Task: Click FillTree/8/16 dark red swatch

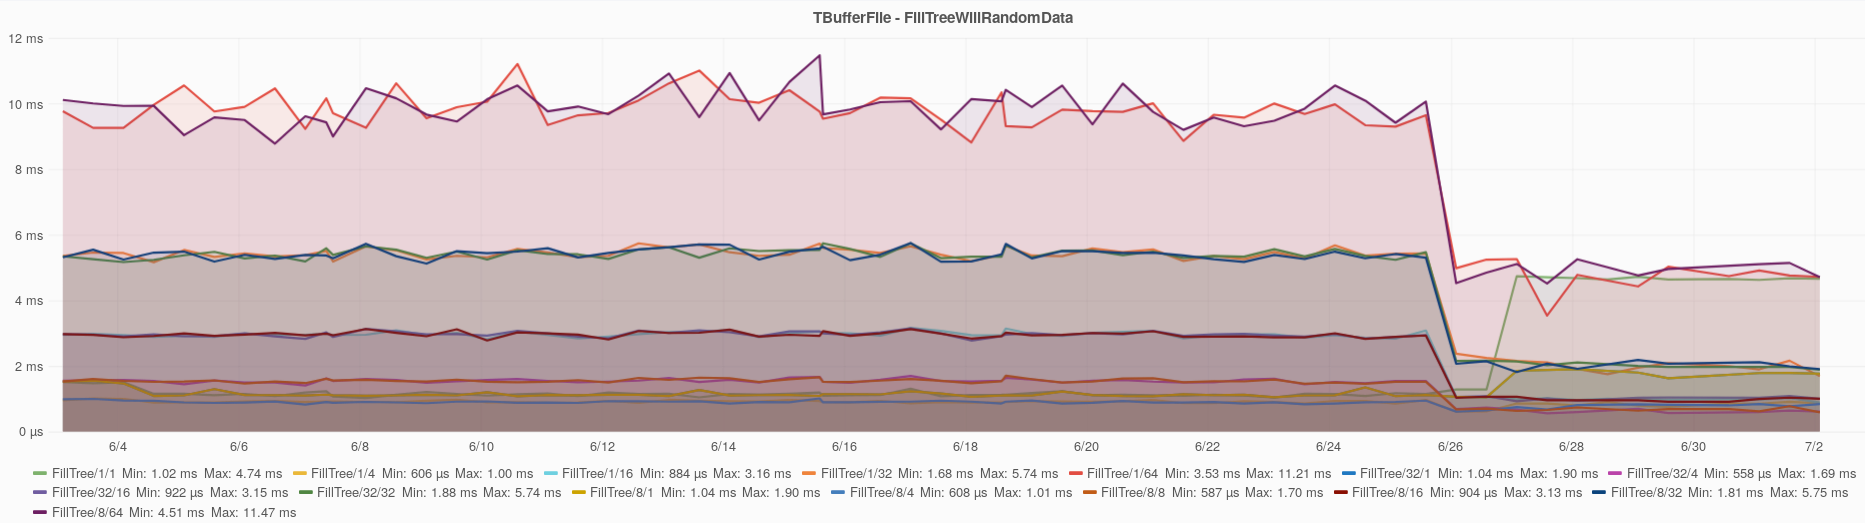Action: (x=1340, y=492)
